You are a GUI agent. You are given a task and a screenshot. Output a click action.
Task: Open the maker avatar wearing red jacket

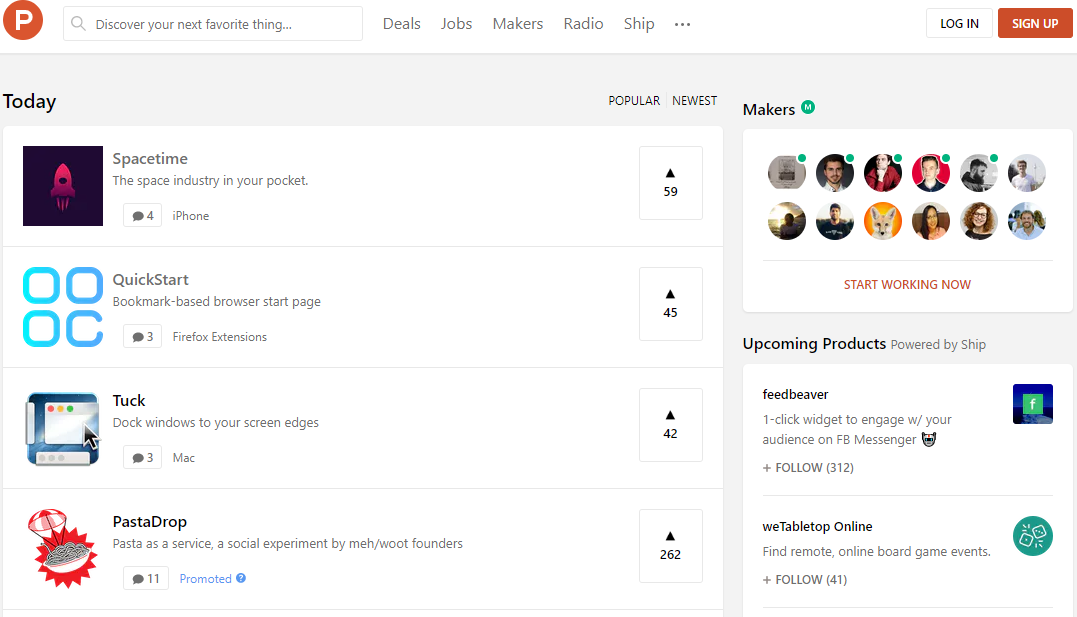[883, 172]
